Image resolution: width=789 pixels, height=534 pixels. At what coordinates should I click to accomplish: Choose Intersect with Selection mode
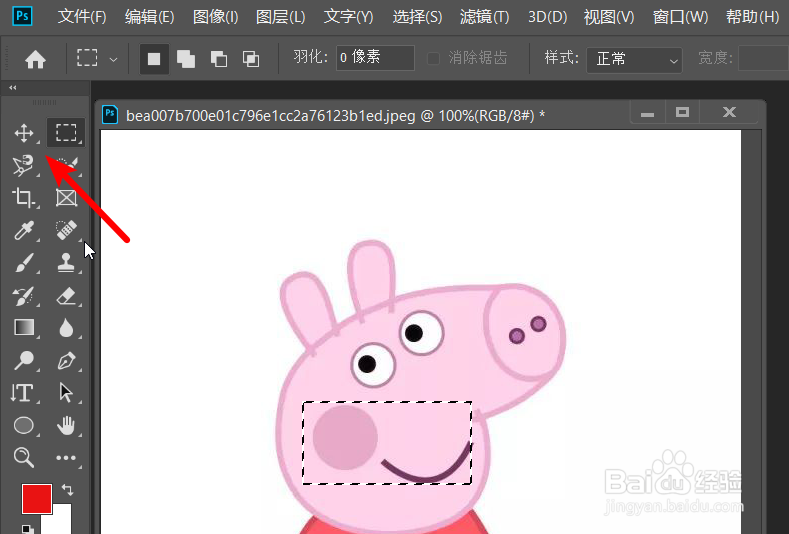tap(251, 59)
